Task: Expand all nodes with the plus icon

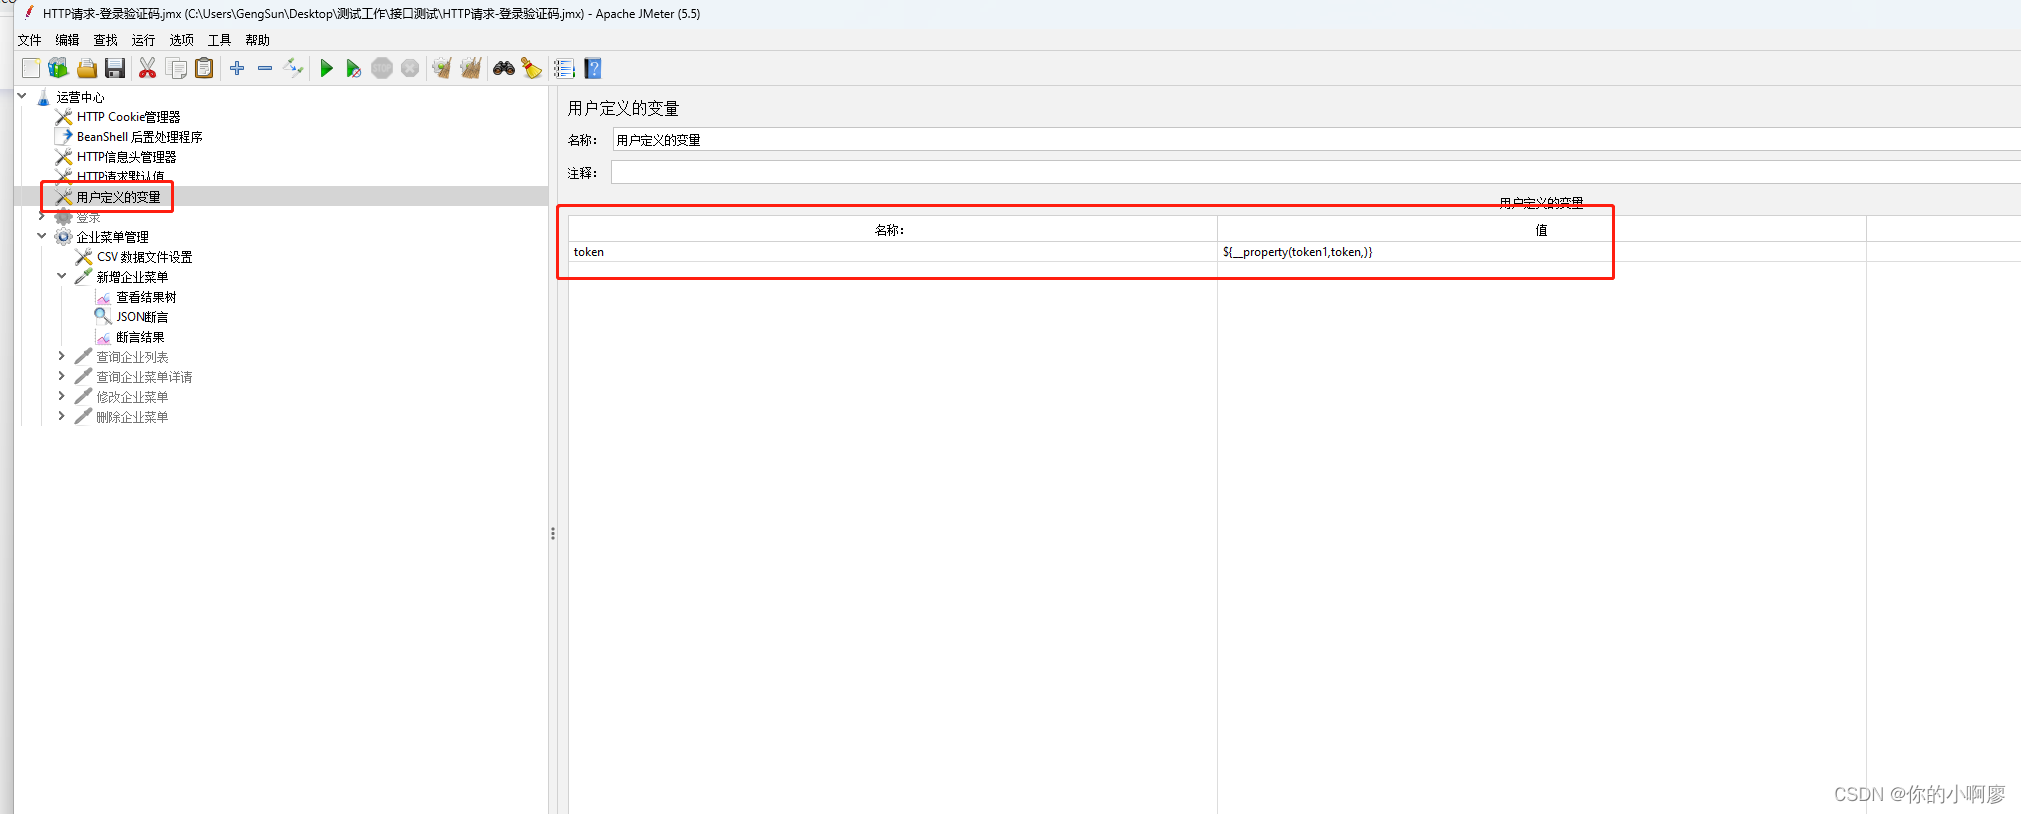Action: pyautogui.click(x=237, y=68)
